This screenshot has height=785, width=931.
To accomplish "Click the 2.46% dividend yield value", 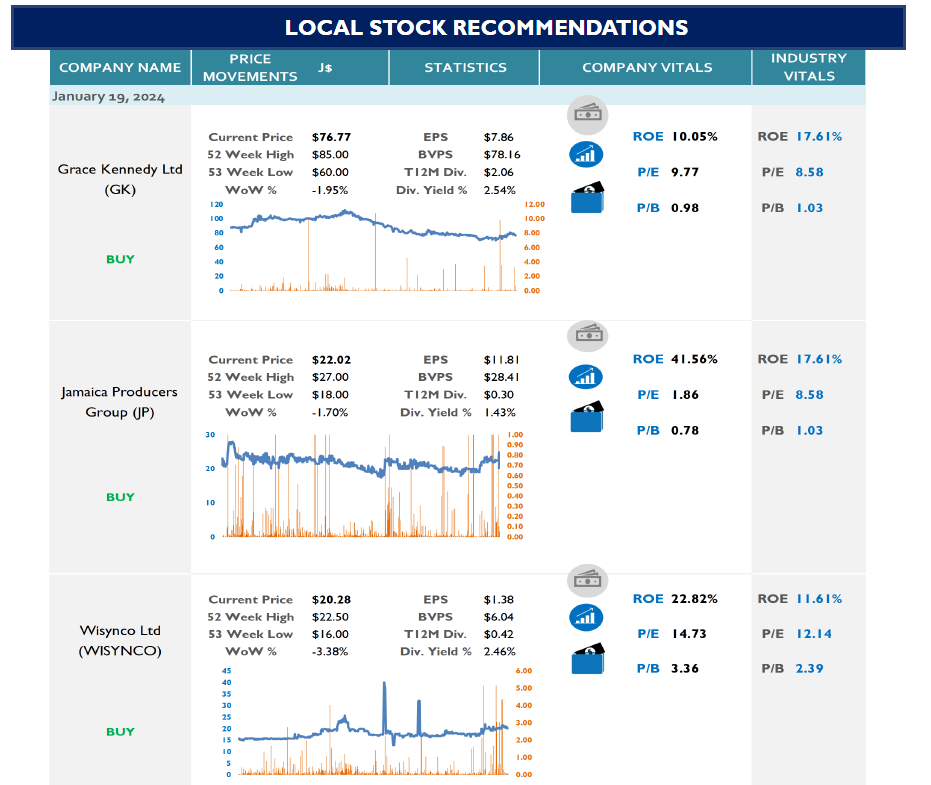I will click(499, 651).
